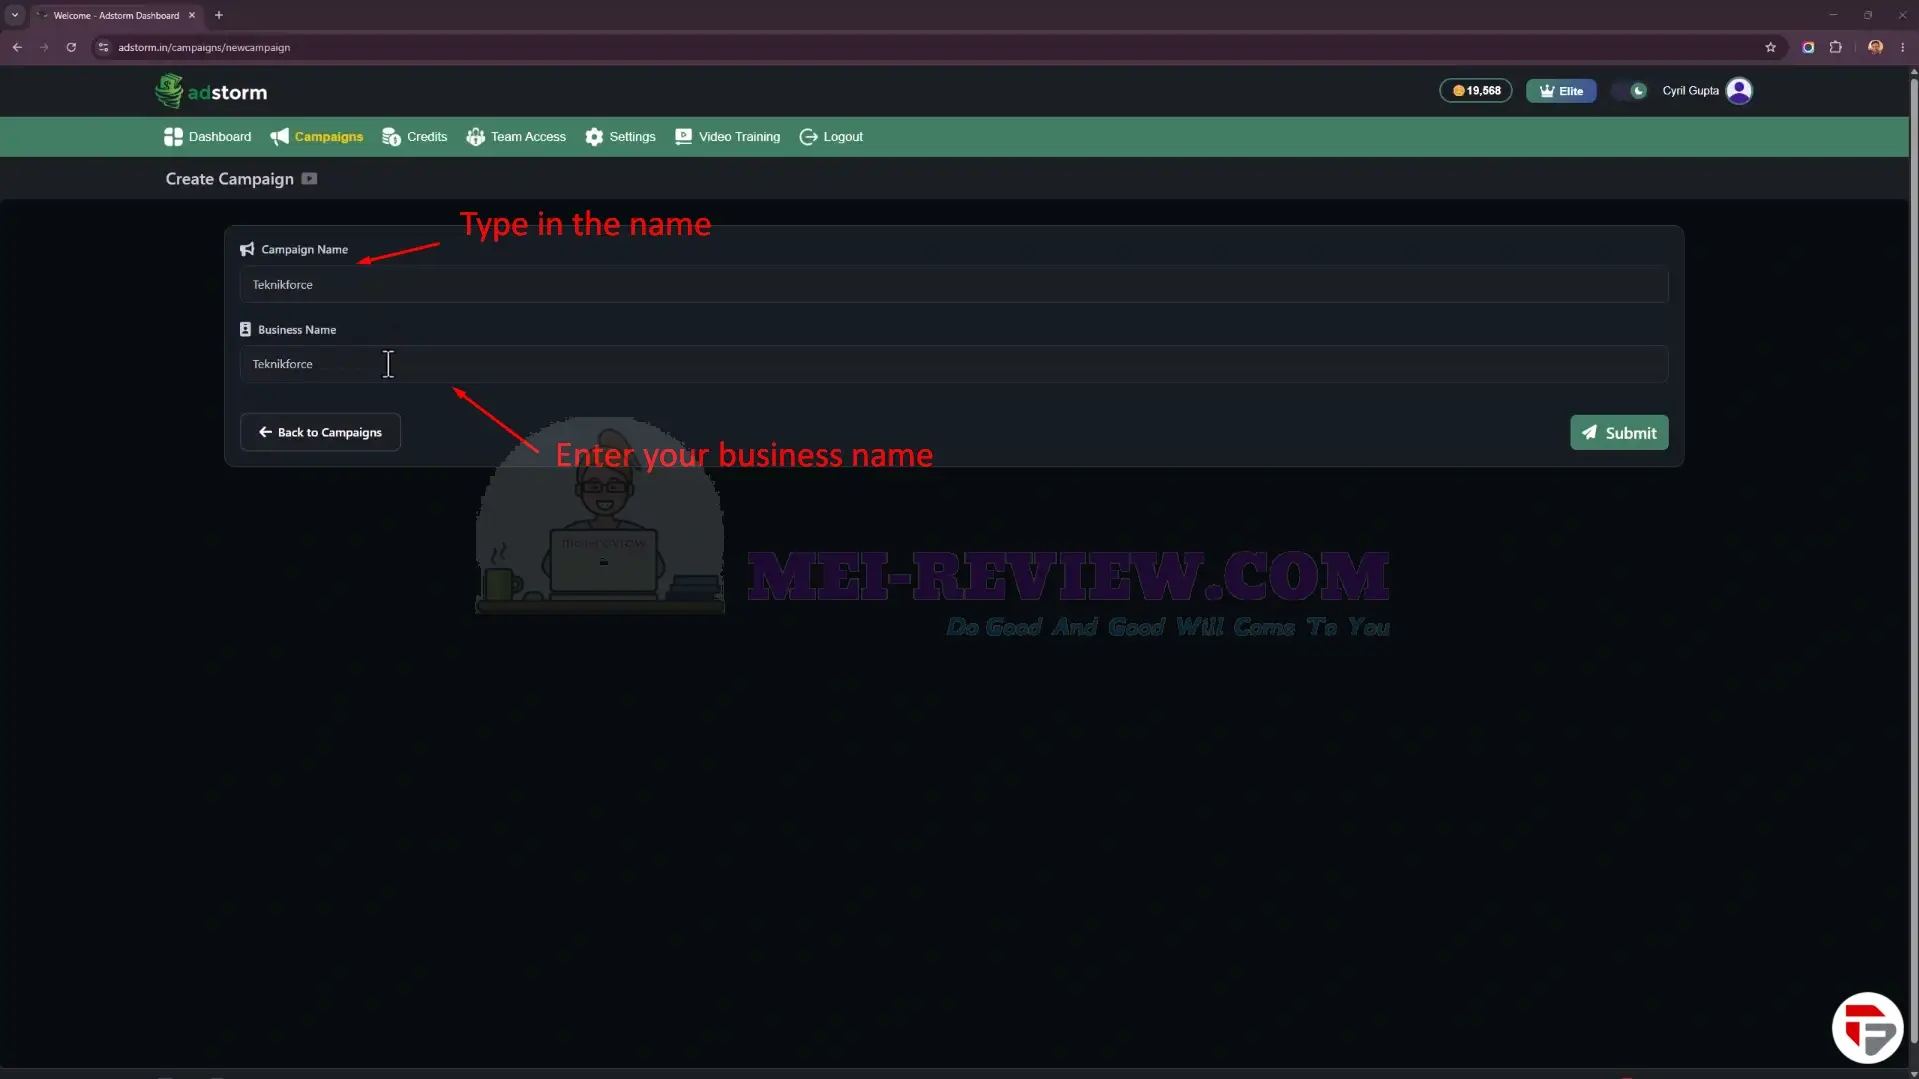Click the Create Campaign heading text
This screenshot has height=1079, width=1919.
coord(229,179)
